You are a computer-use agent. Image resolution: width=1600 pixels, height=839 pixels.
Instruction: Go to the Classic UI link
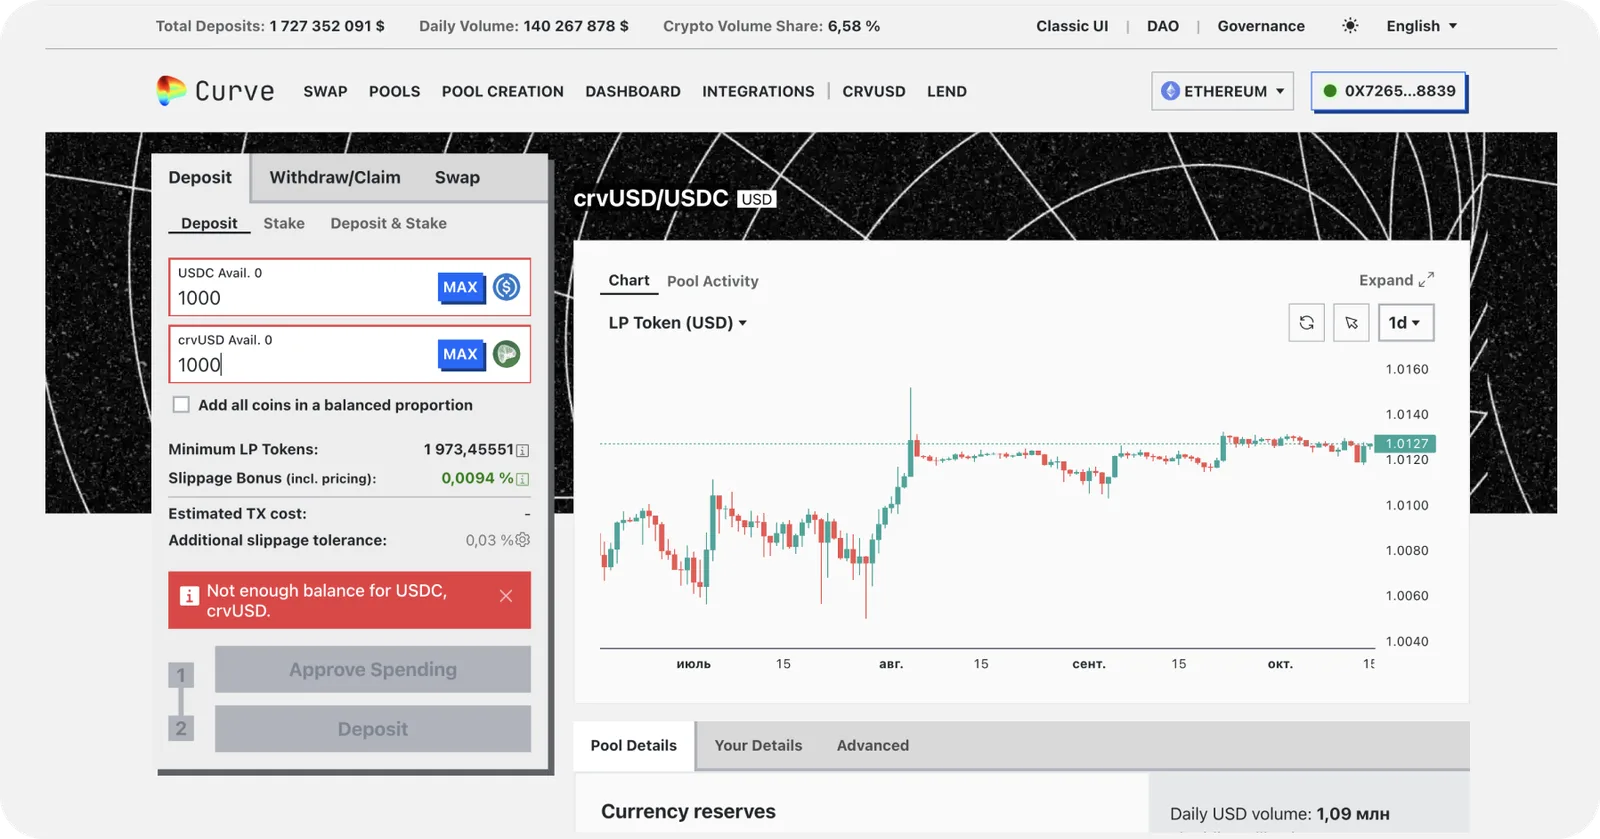click(1072, 26)
